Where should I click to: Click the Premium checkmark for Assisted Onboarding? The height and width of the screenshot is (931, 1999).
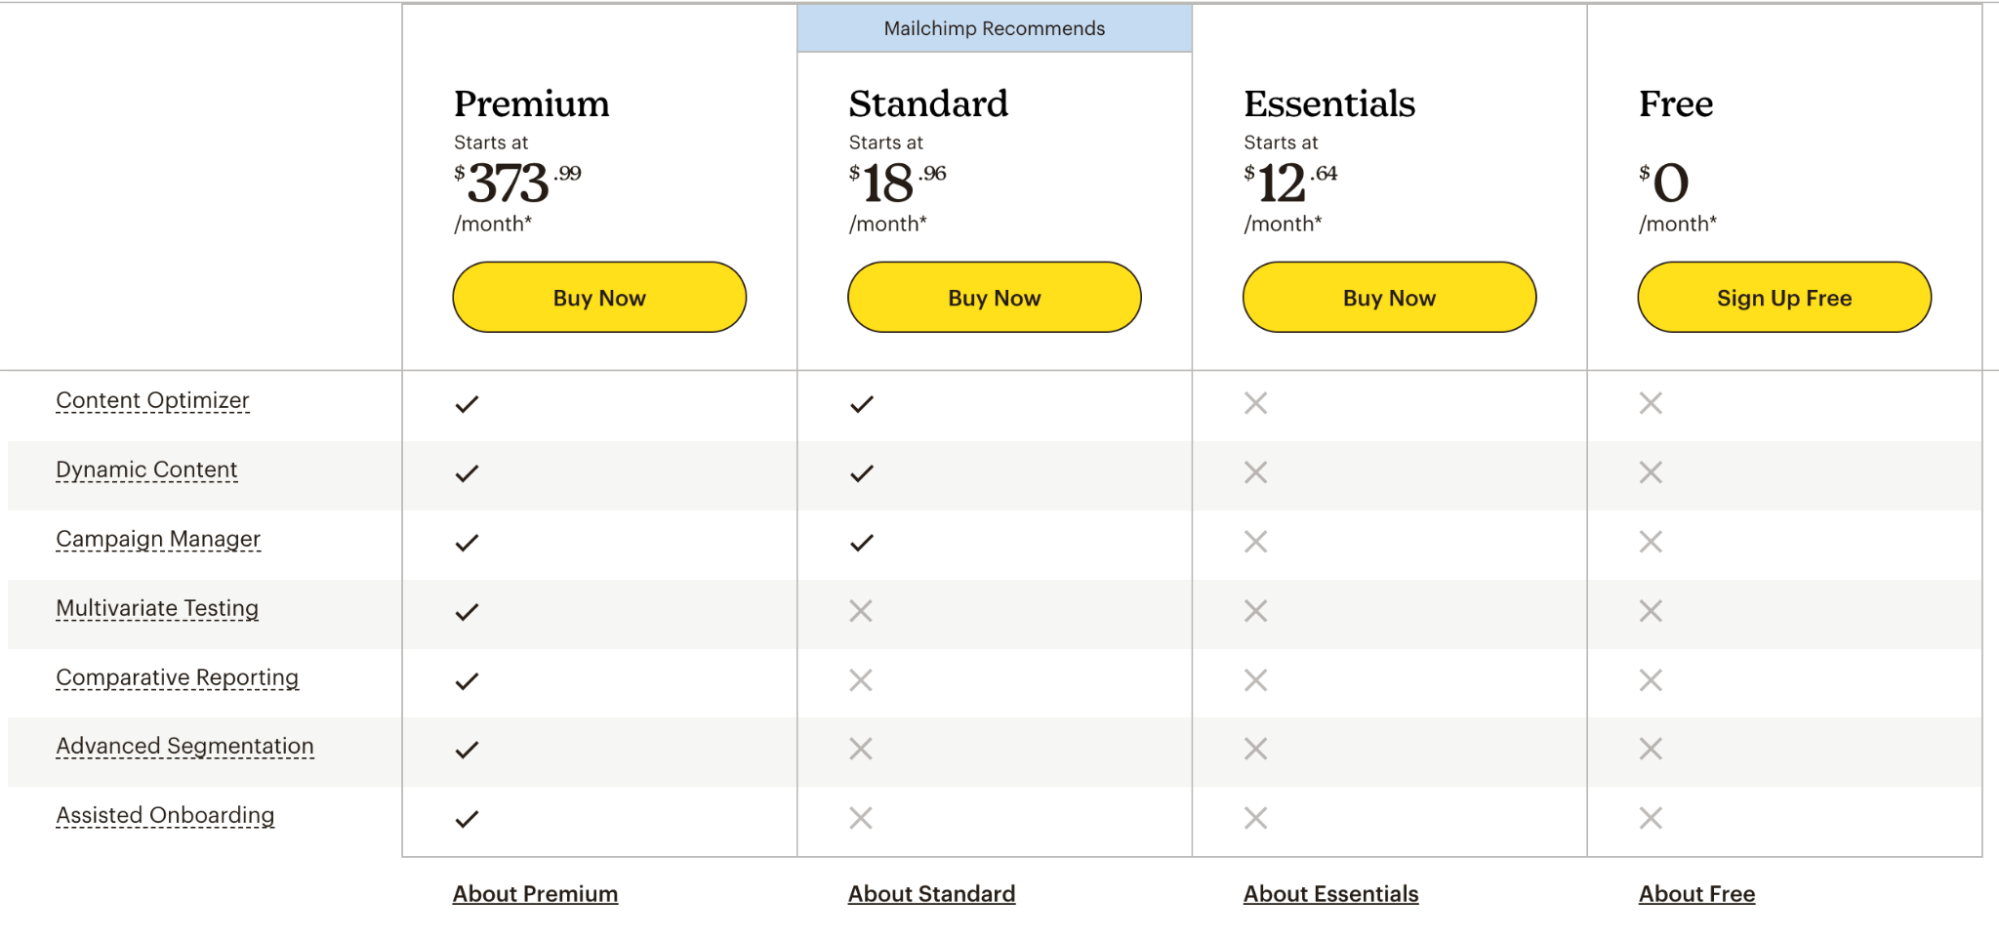[x=466, y=819]
